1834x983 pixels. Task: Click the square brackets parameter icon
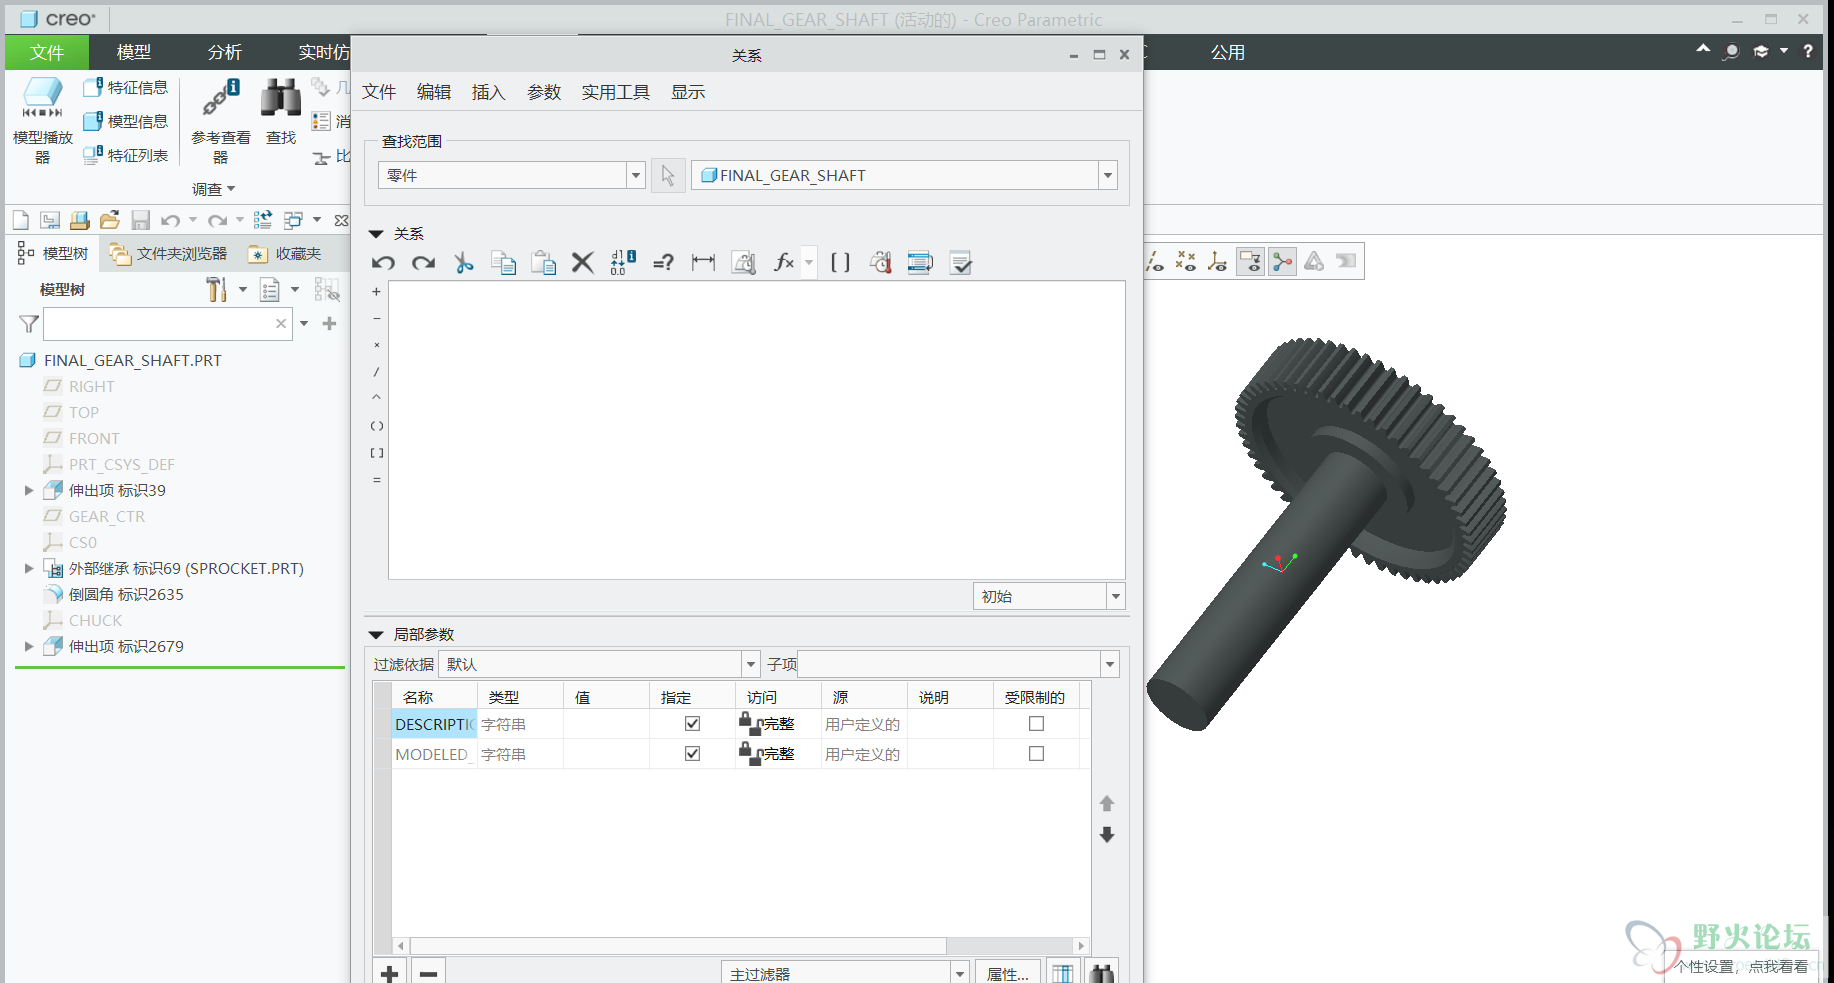841,263
